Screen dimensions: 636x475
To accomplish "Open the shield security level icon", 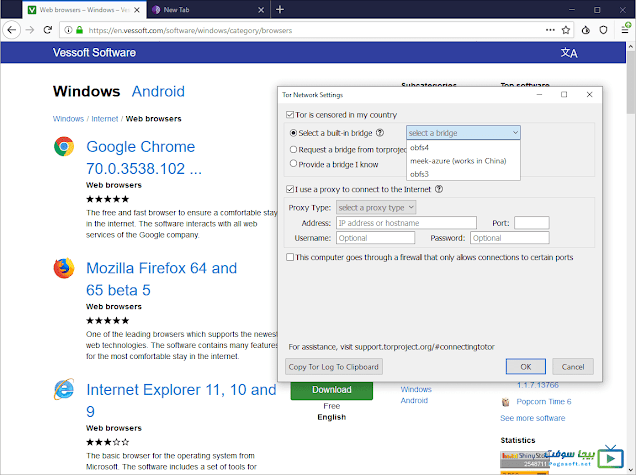I will pos(604,30).
